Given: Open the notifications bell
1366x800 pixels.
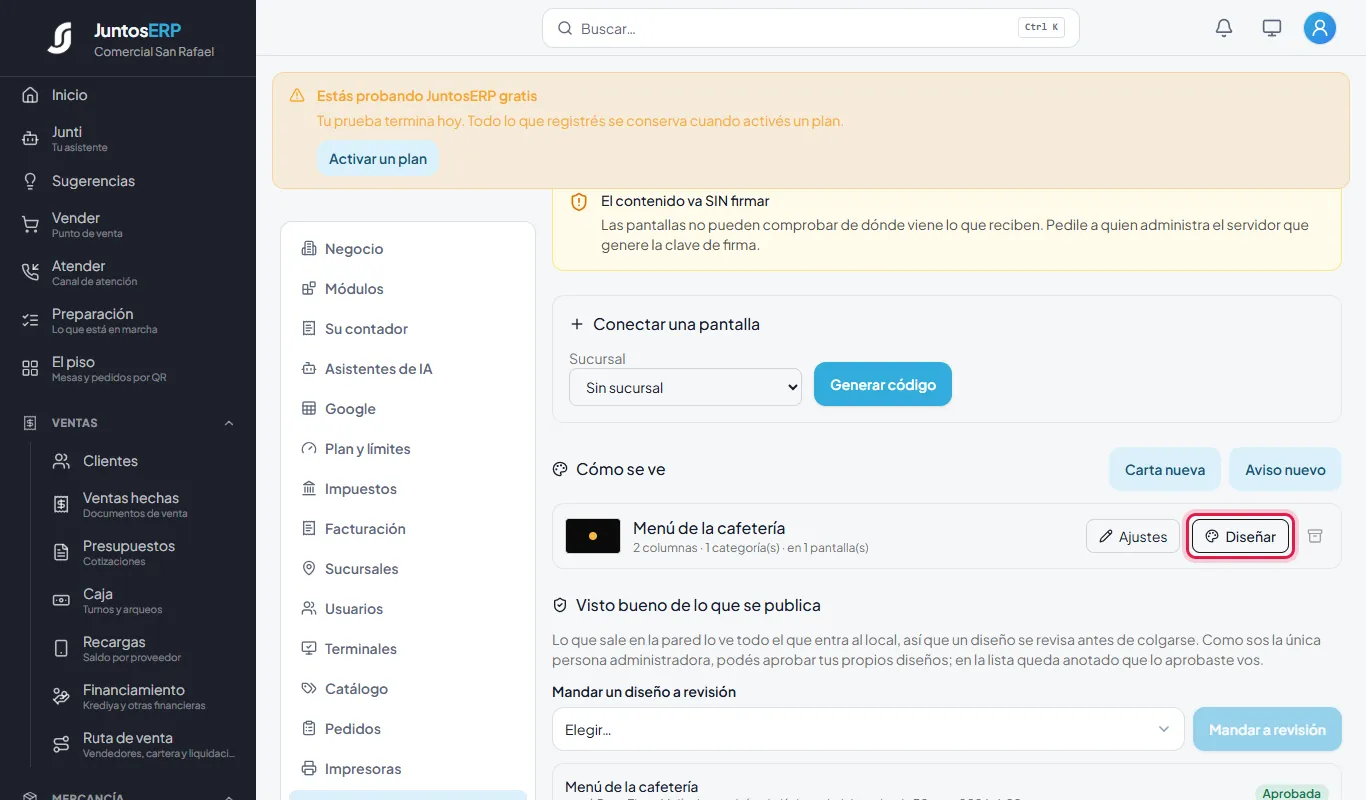Looking at the screenshot, I should (1224, 28).
